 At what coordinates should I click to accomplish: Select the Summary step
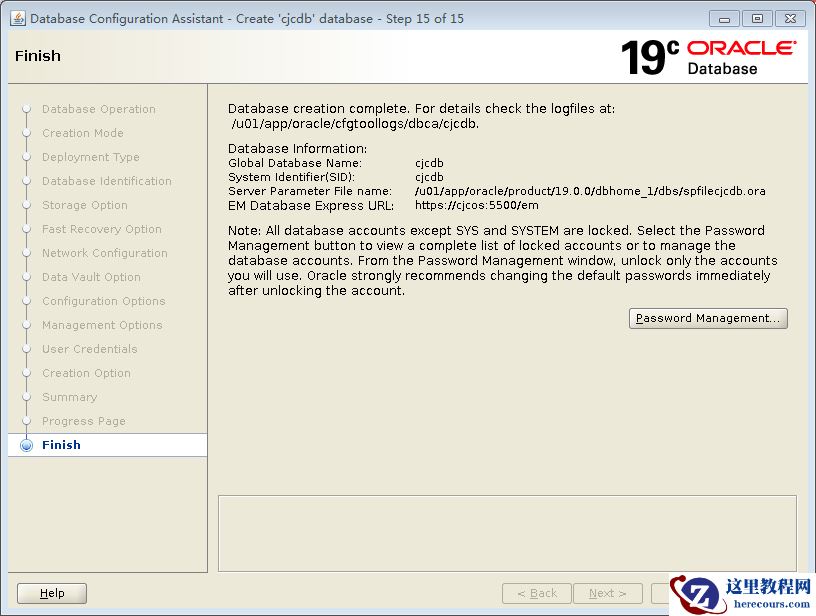click(69, 397)
